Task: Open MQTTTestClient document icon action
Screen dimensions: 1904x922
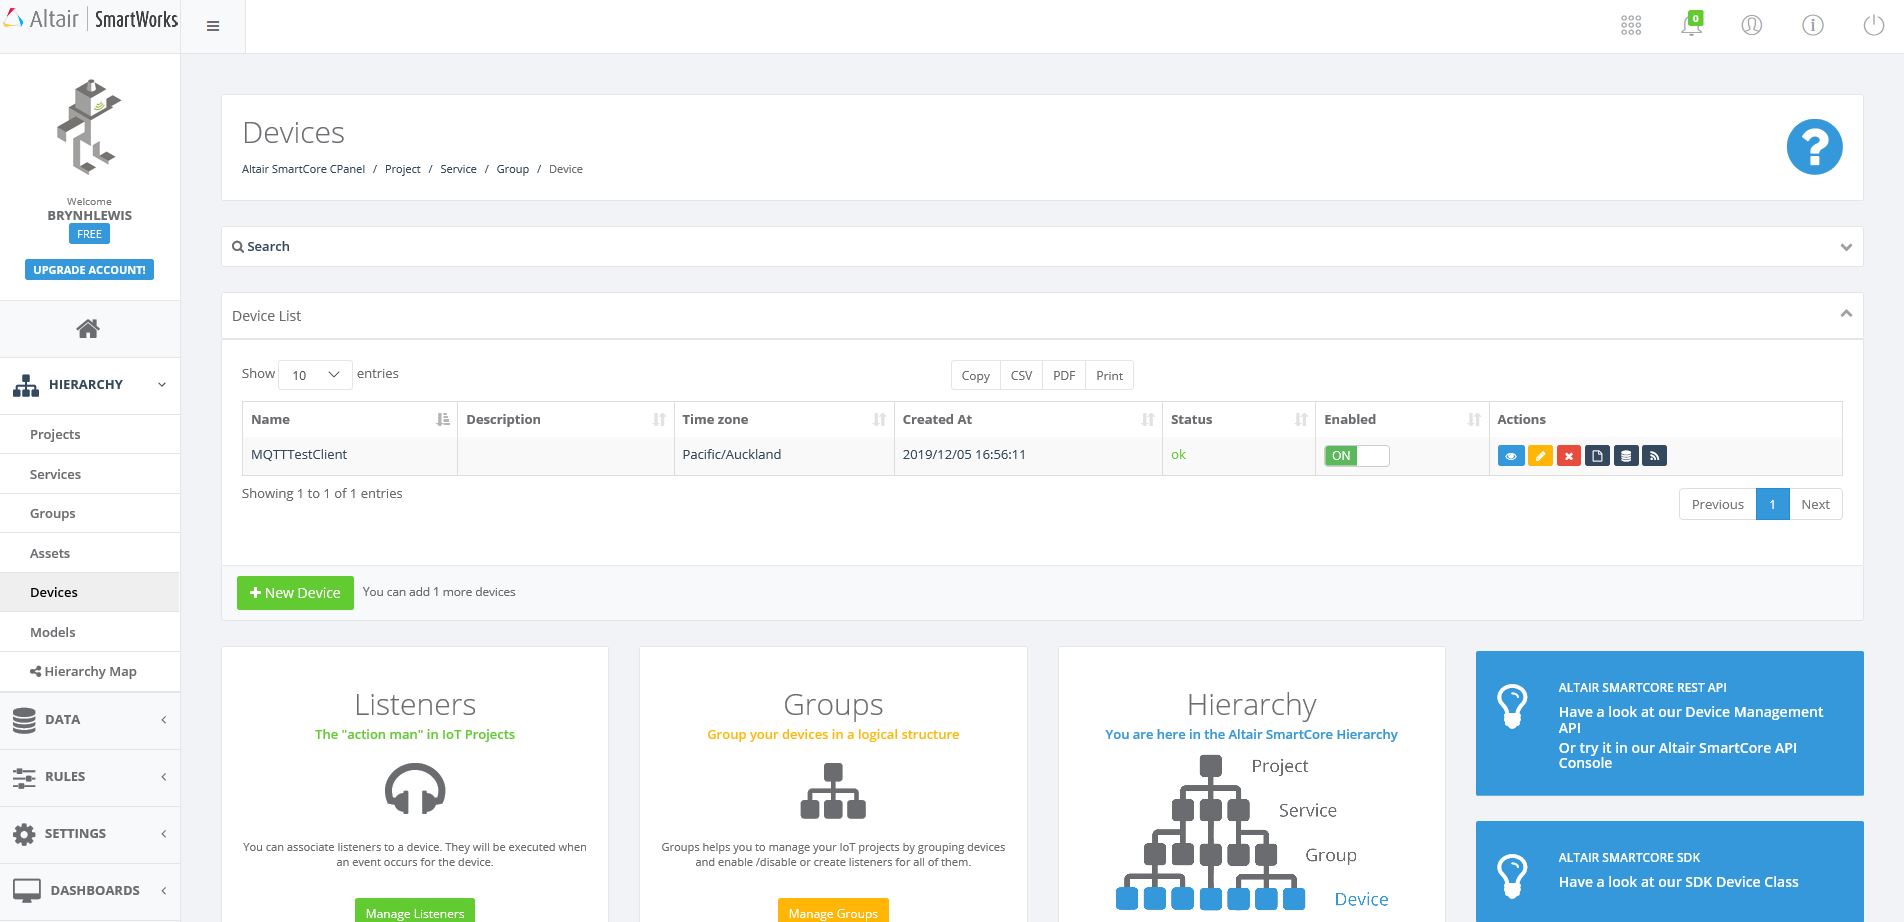Action: (x=1597, y=456)
